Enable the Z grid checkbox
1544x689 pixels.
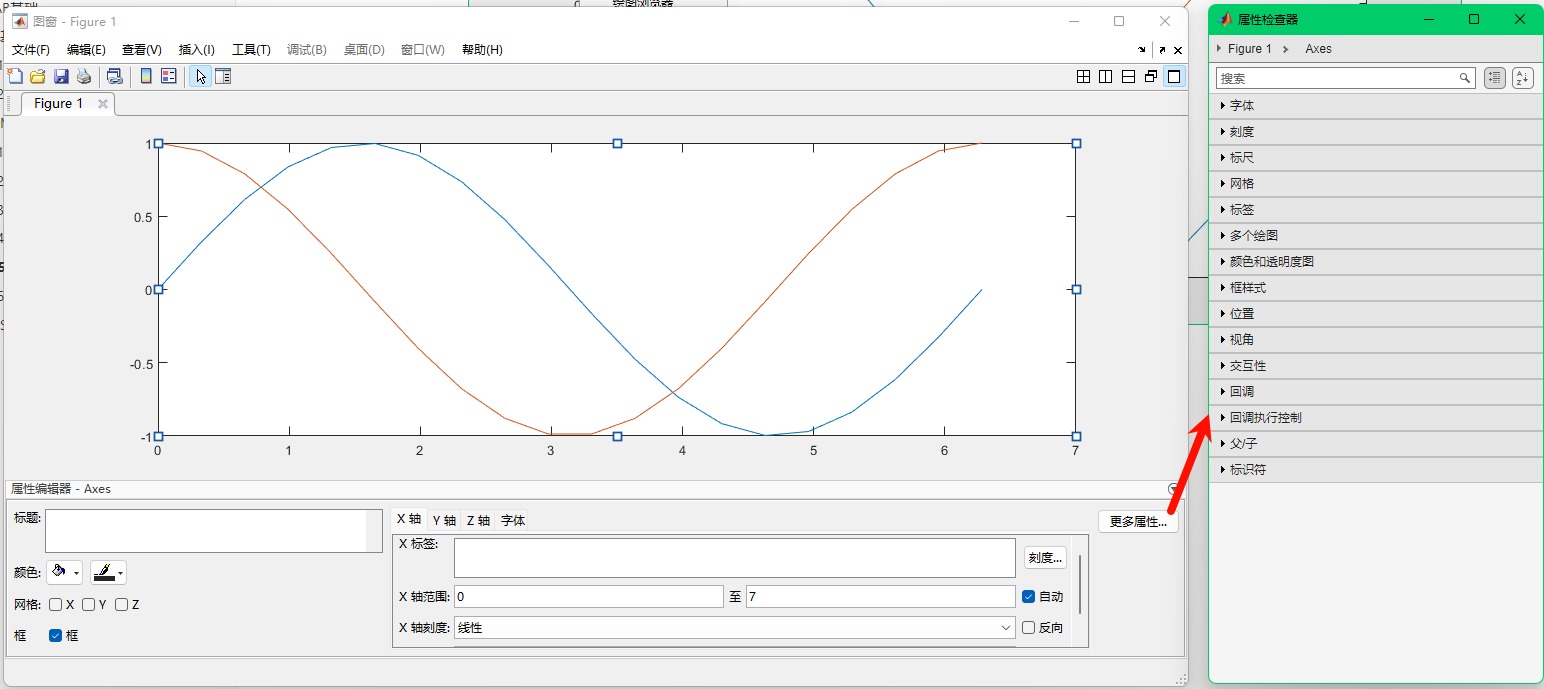pos(121,605)
